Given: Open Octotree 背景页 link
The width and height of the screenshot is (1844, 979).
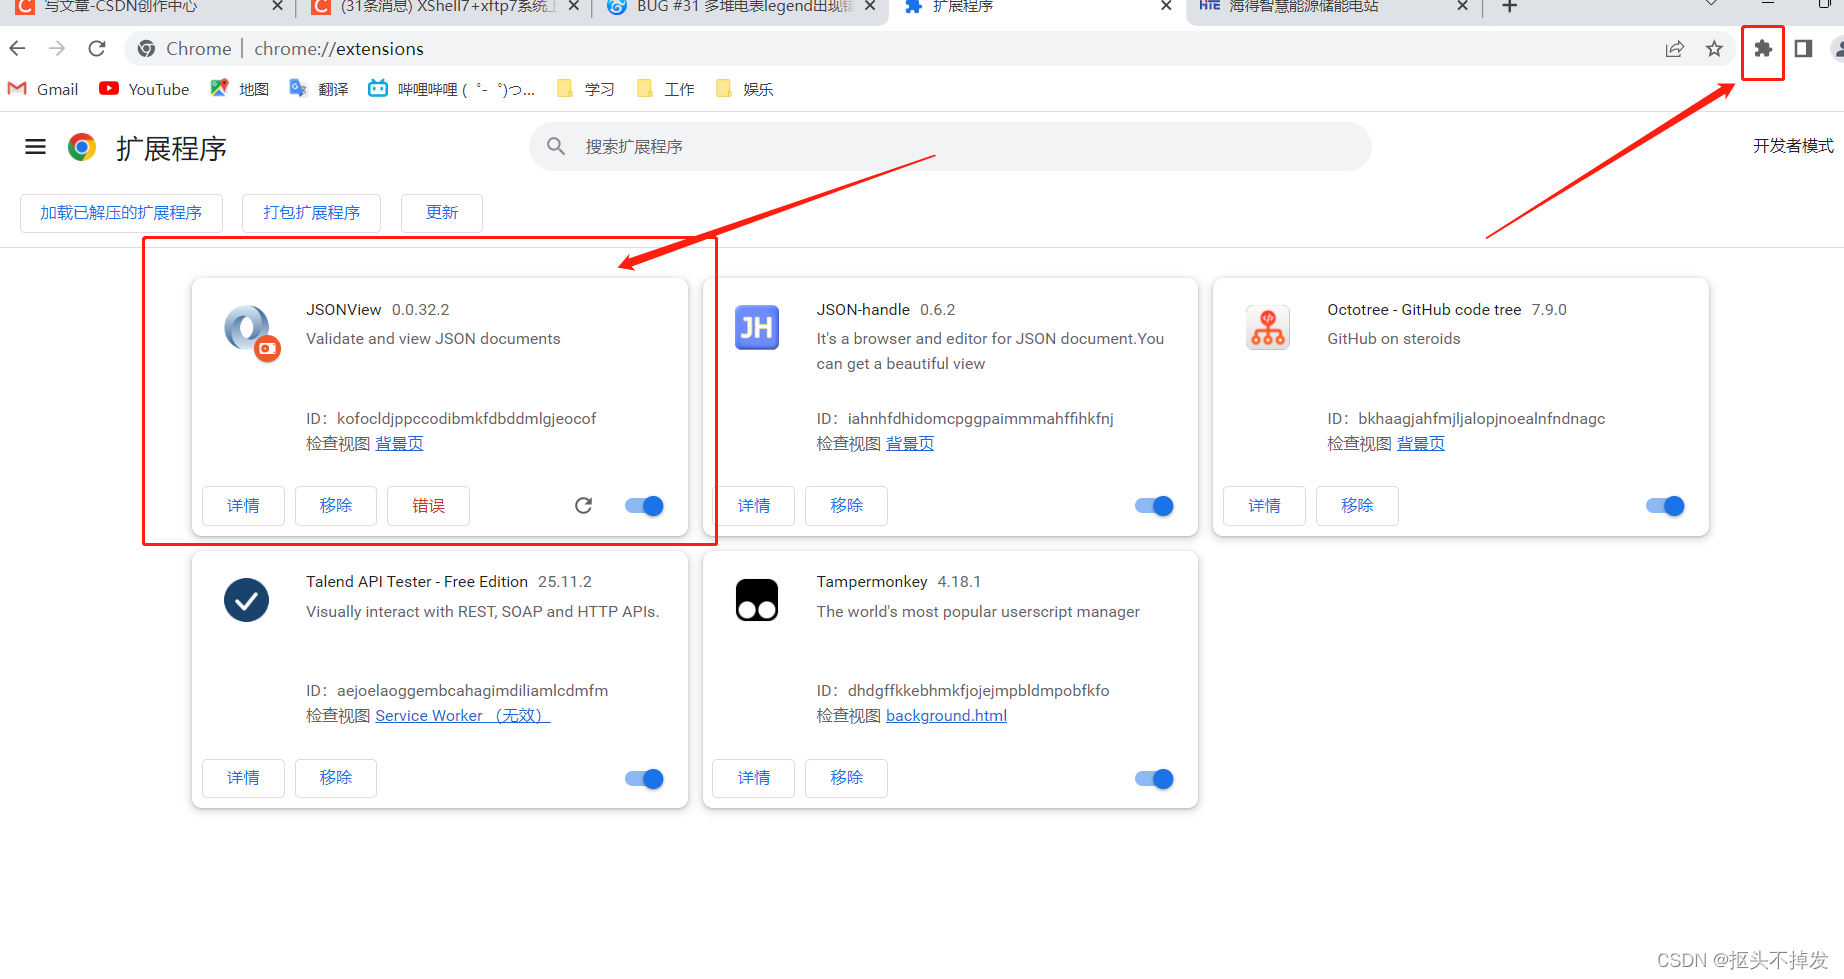Looking at the screenshot, I should [x=1421, y=444].
